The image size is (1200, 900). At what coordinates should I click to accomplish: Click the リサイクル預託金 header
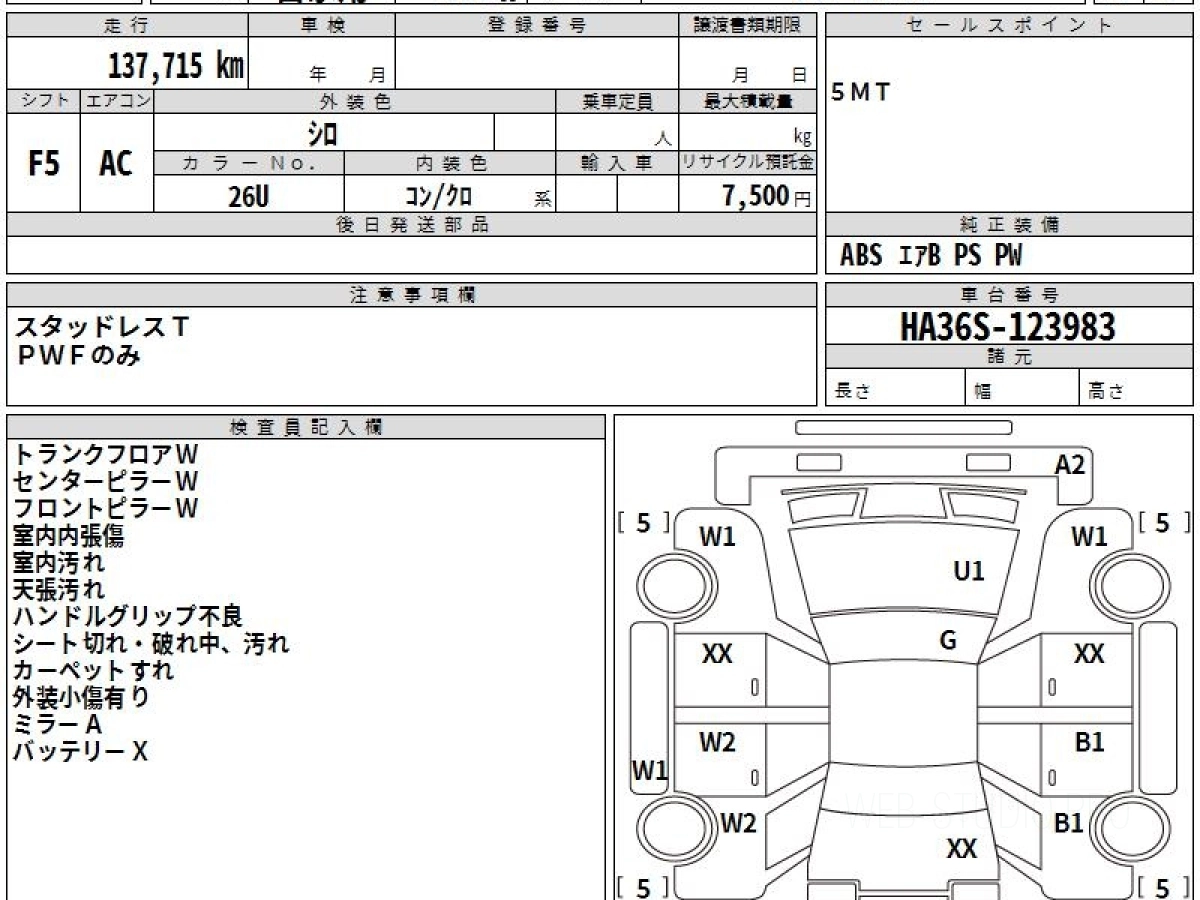coord(748,164)
